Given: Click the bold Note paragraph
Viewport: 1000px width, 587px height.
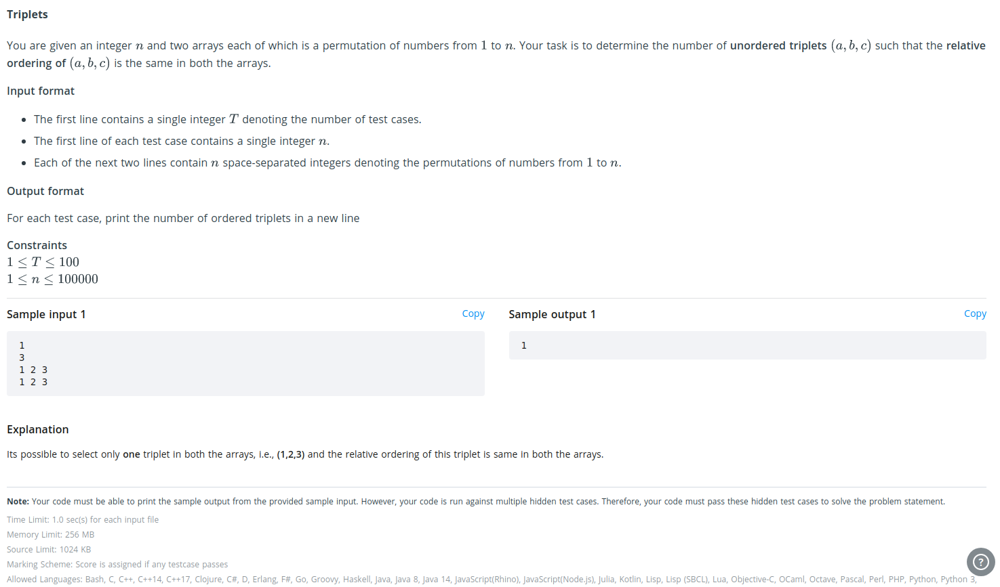Looking at the screenshot, I should [x=475, y=501].
